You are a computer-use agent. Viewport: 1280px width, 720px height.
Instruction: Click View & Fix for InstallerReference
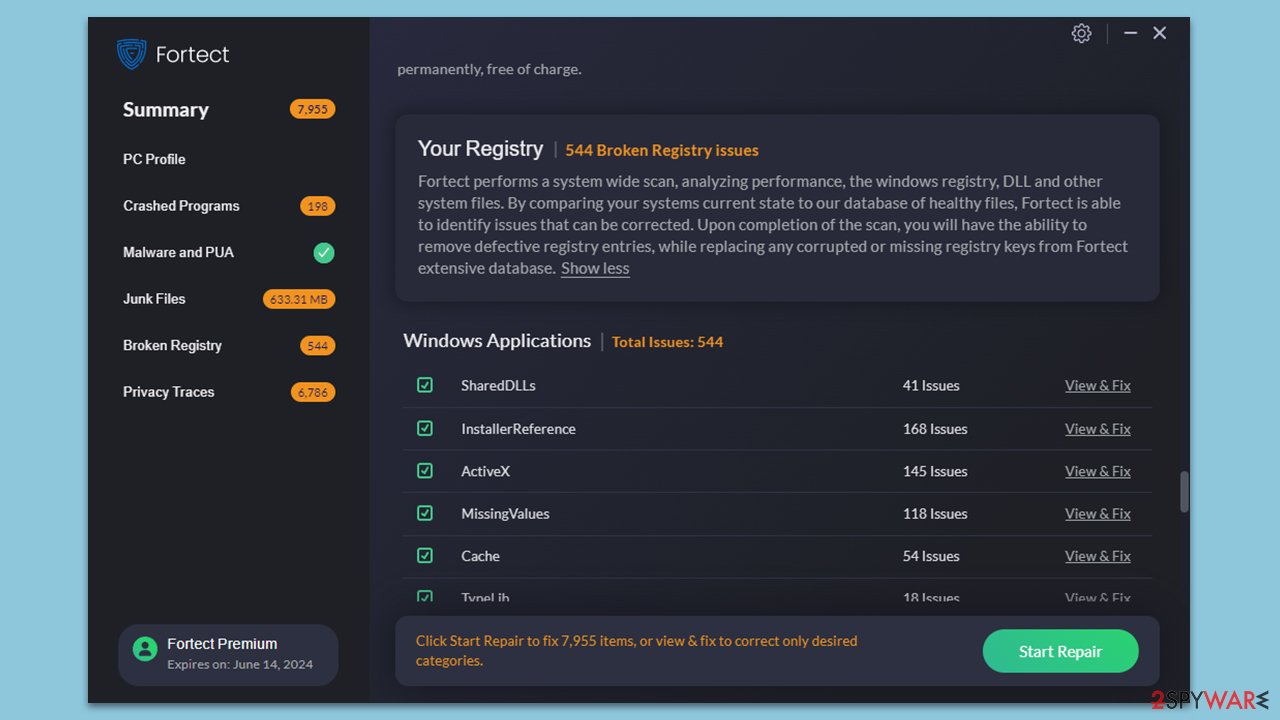[x=1097, y=428]
